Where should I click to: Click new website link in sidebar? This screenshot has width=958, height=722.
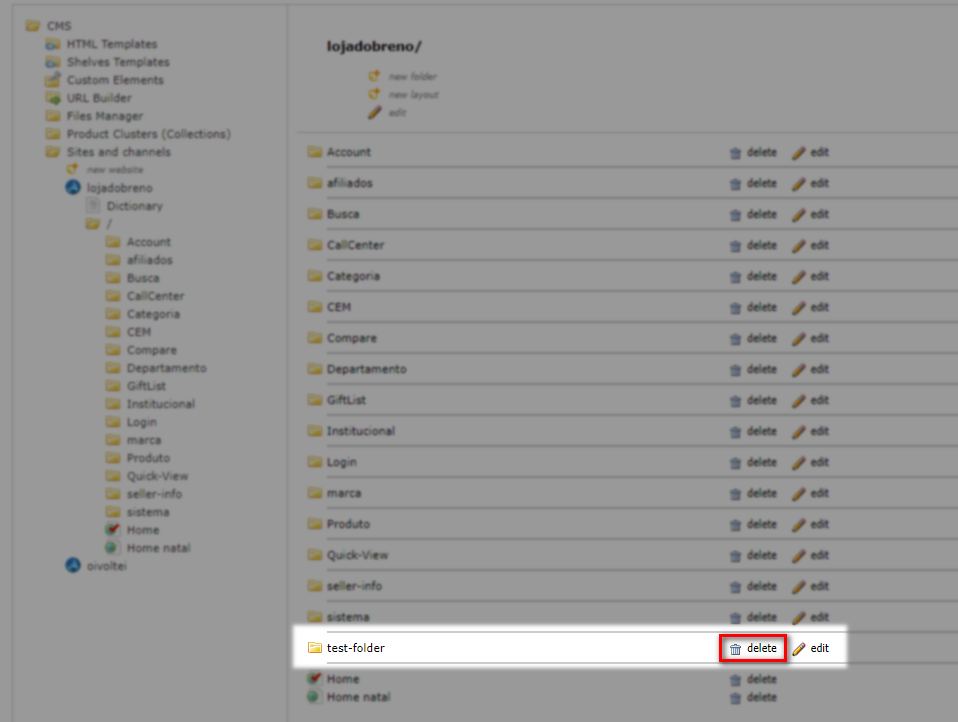pos(114,170)
